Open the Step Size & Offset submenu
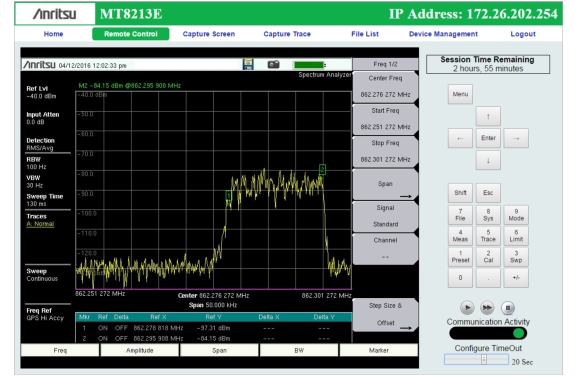 [x=385, y=314]
